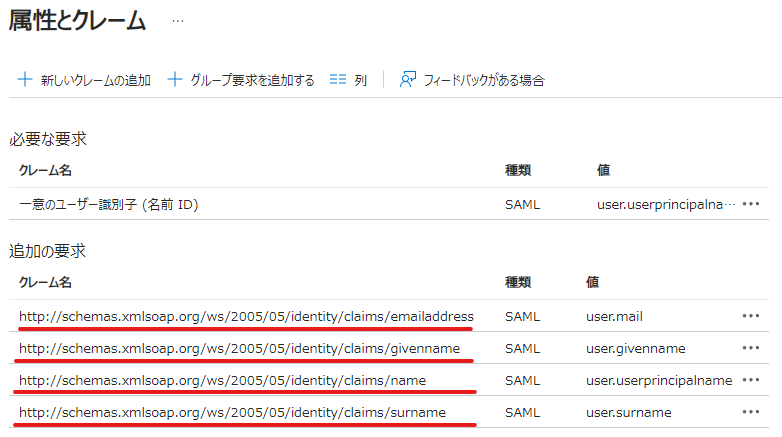Click the フィードバックがある場合 label
Image resolution: width=782 pixels, height=437 pixels.
point(484,80)
